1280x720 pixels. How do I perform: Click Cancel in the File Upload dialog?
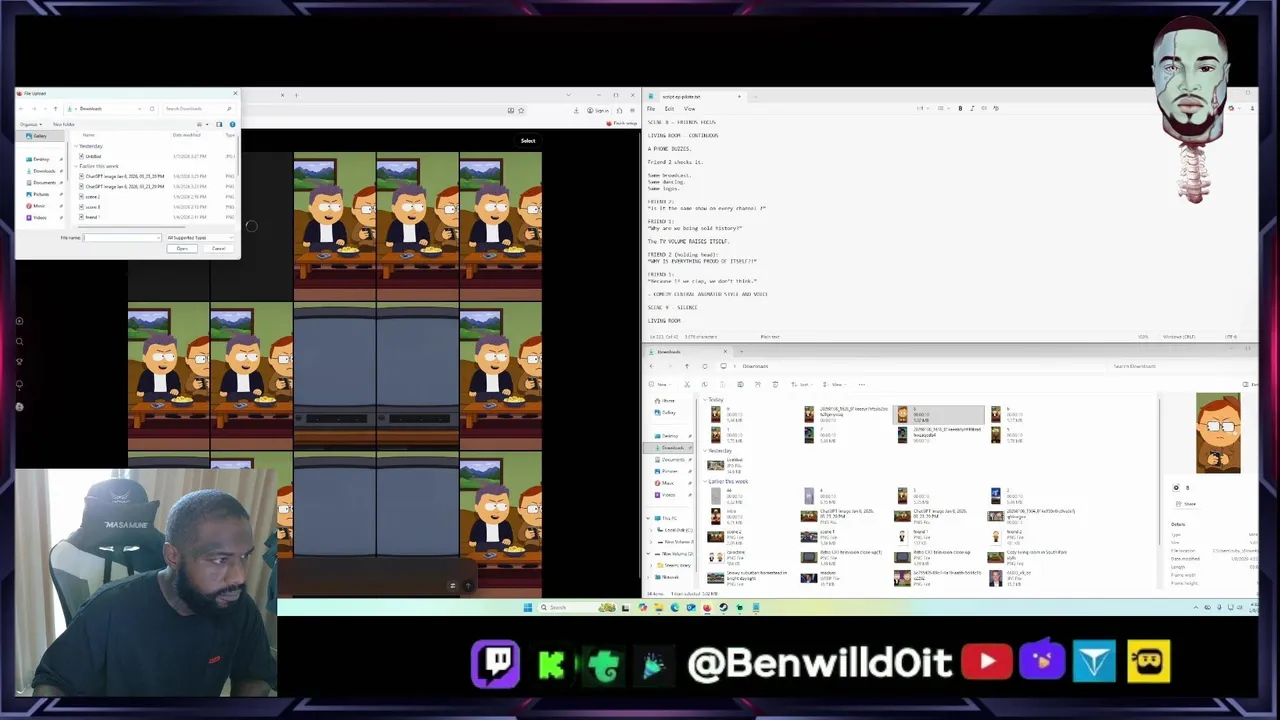click(218, 249)
